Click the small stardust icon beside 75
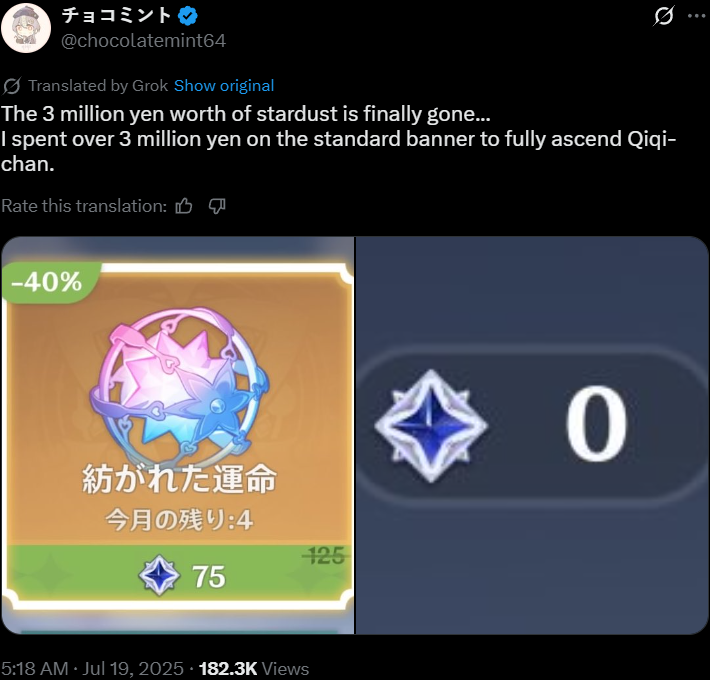Viewport: 710px width, 680px height. [159, 575]
